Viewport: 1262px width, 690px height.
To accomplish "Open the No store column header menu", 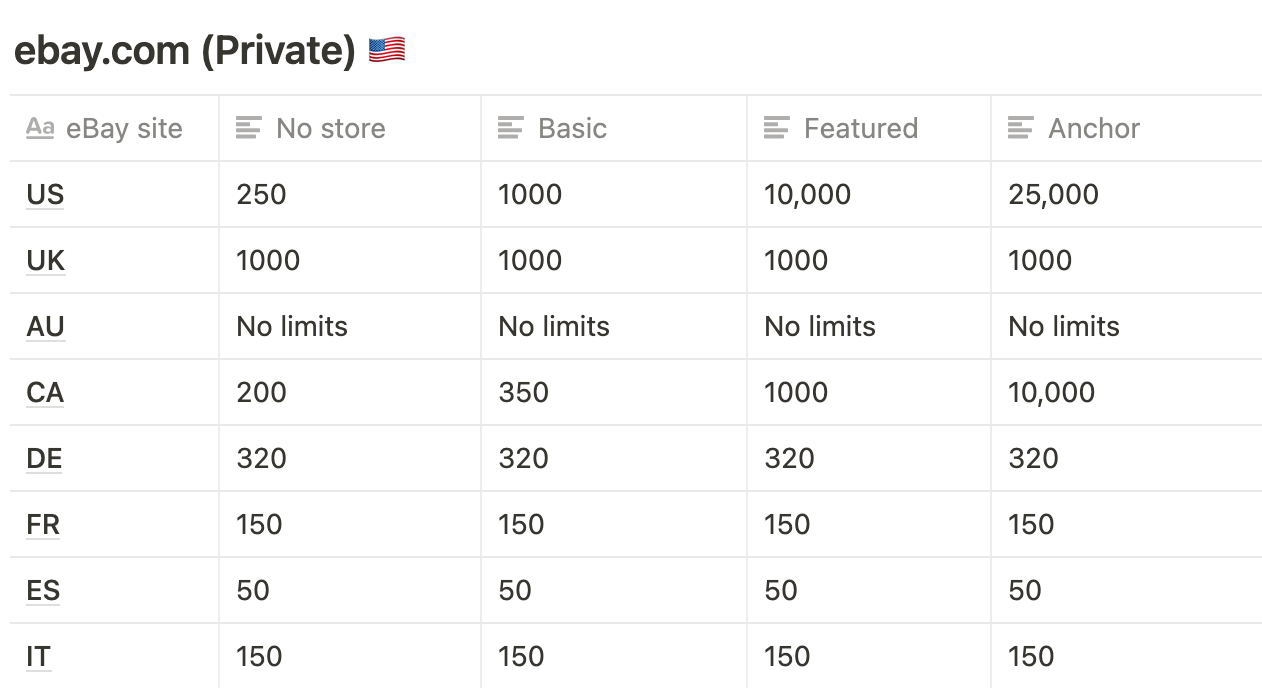I will 349,128.
